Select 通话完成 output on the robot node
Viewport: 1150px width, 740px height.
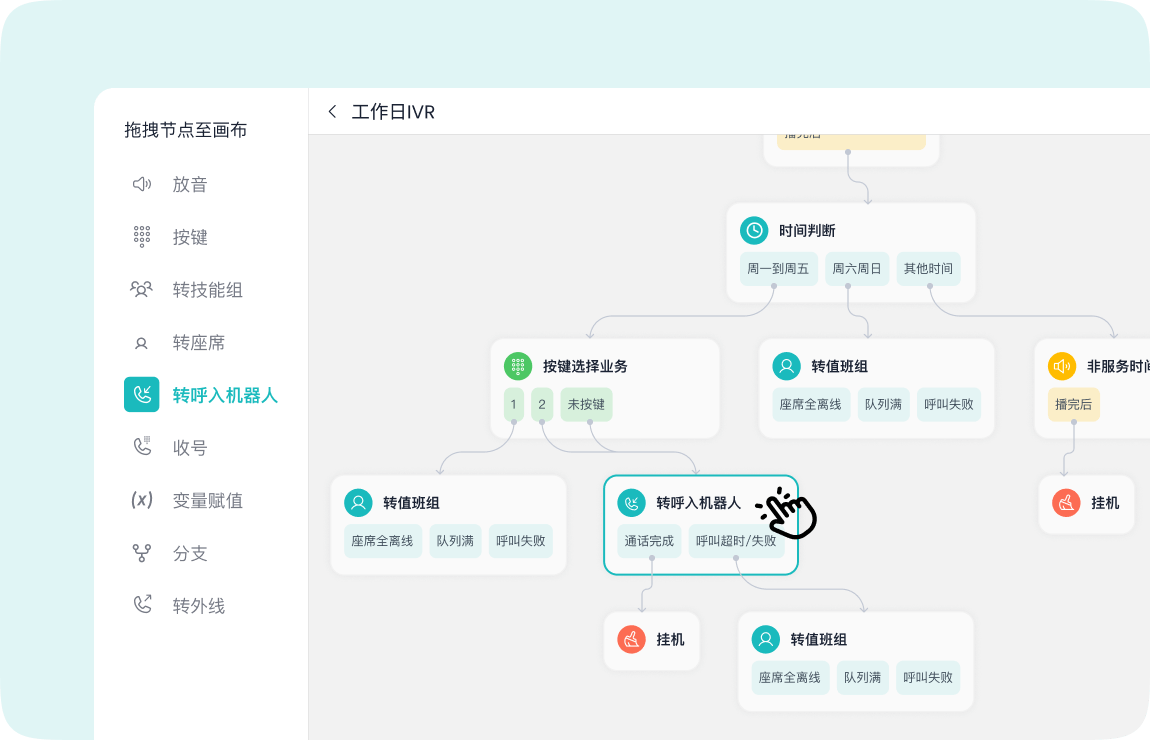click(x=649, y=541)
